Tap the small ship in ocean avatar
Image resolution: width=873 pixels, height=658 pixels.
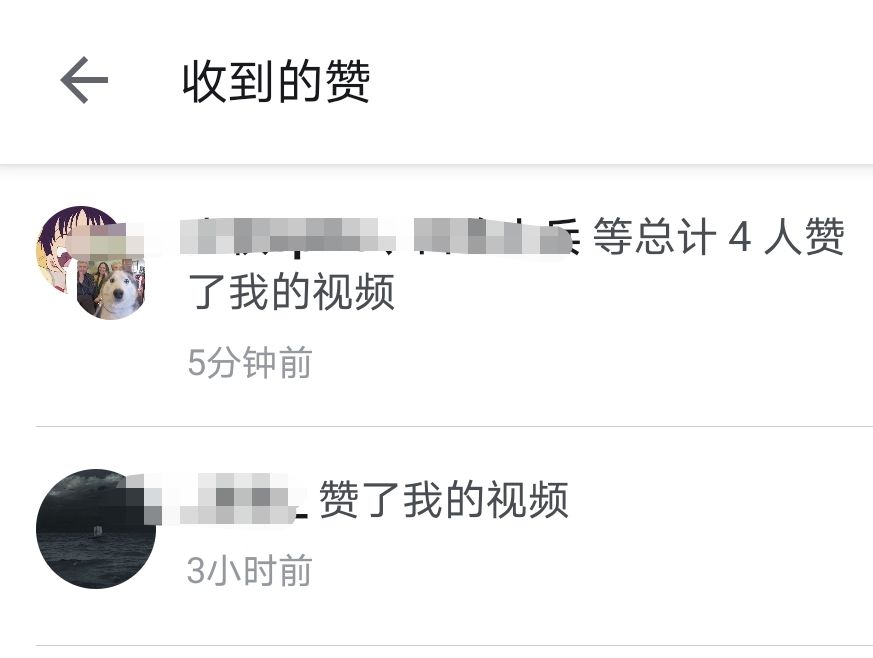(98, 531)
